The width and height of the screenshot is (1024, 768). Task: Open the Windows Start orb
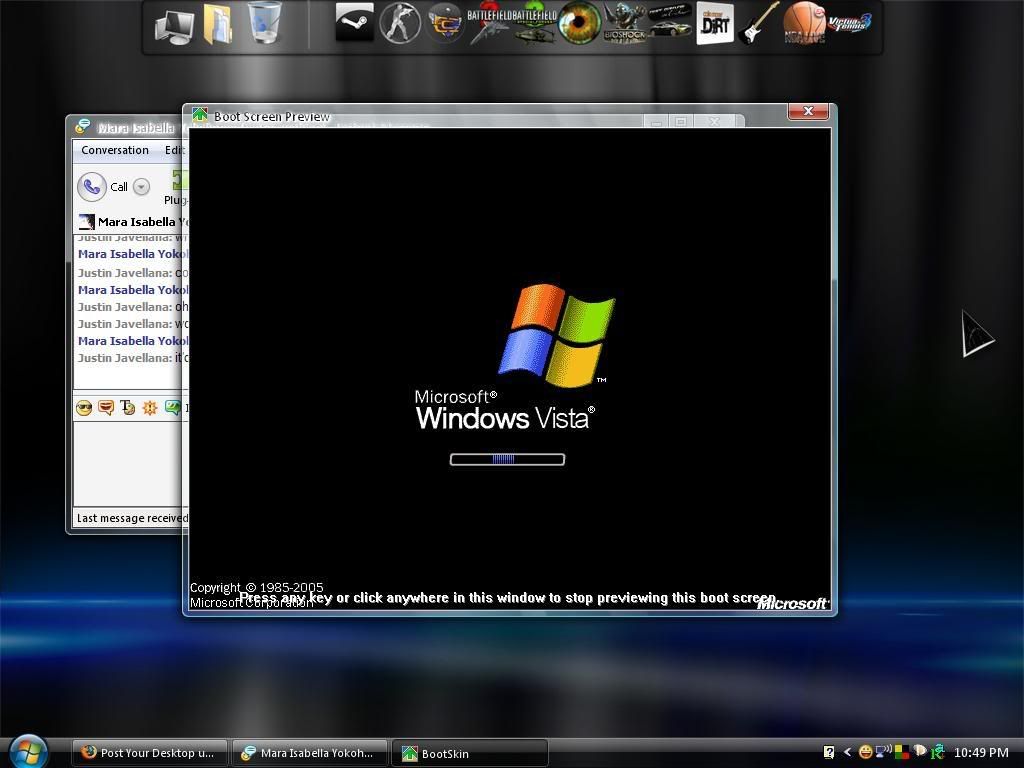tap(28, 750)
